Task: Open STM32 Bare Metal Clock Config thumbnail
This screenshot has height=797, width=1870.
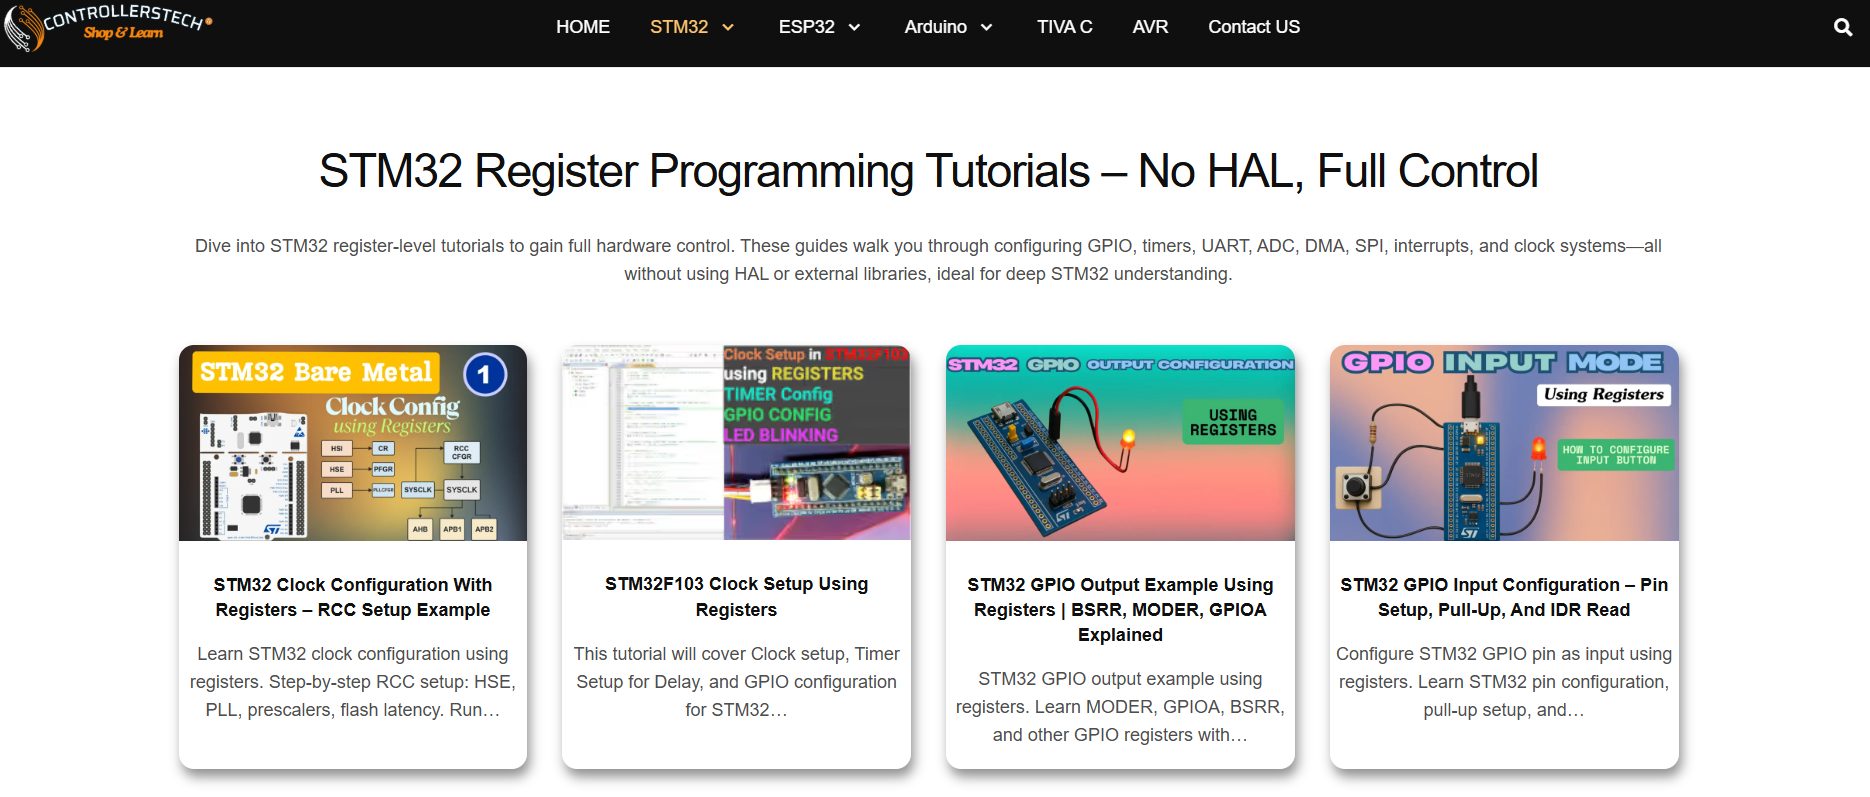Action: 353,443
